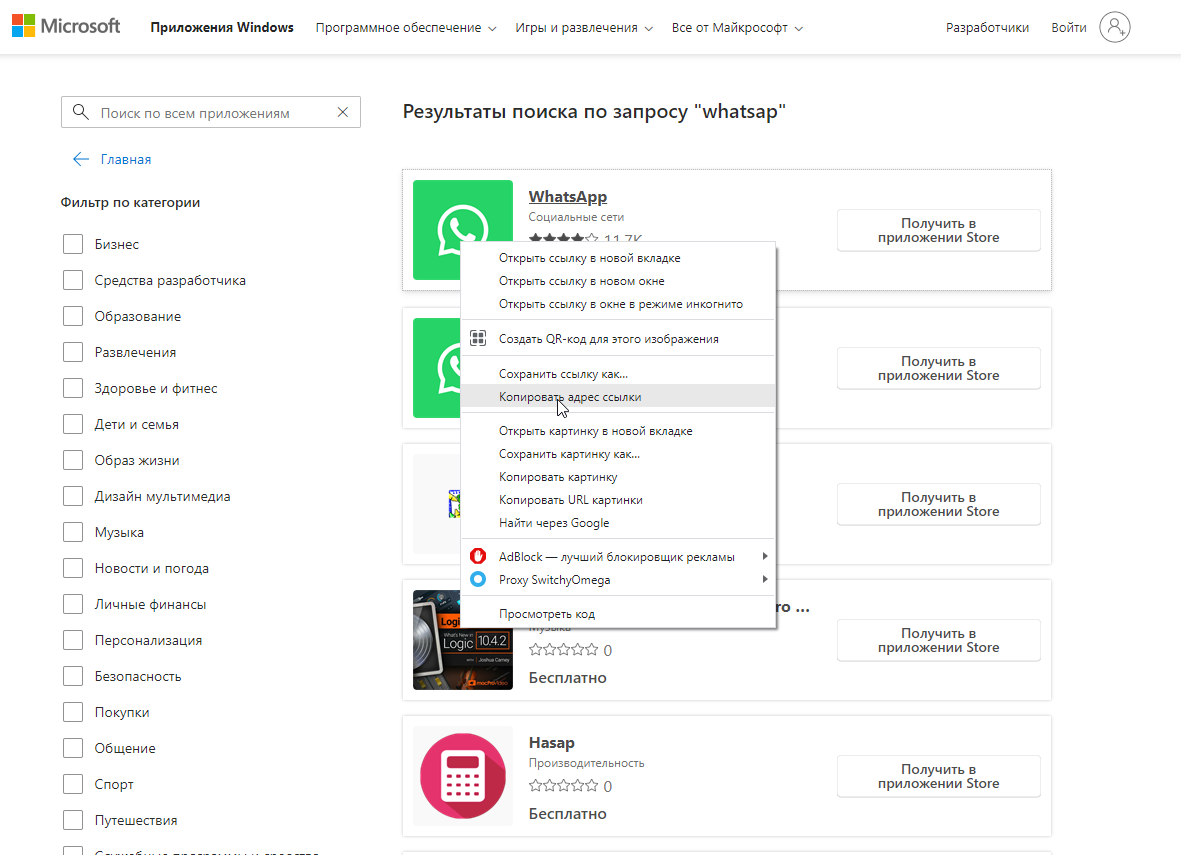Expand the Программное обеспечение dropdown
Viewport: 1181px width, 855px height.
(406, 28)
